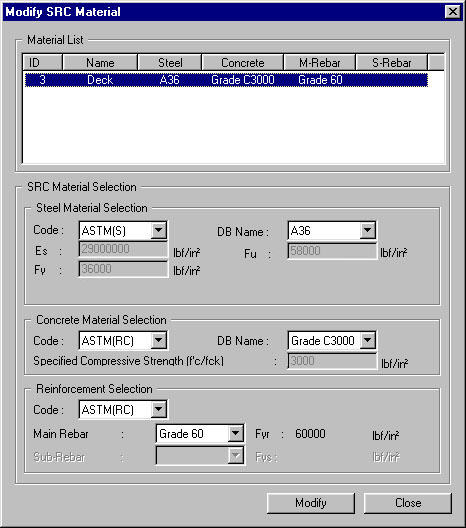466x528 pixels.
Task: Click the Fy value field 36000
Action: point(123,269)
